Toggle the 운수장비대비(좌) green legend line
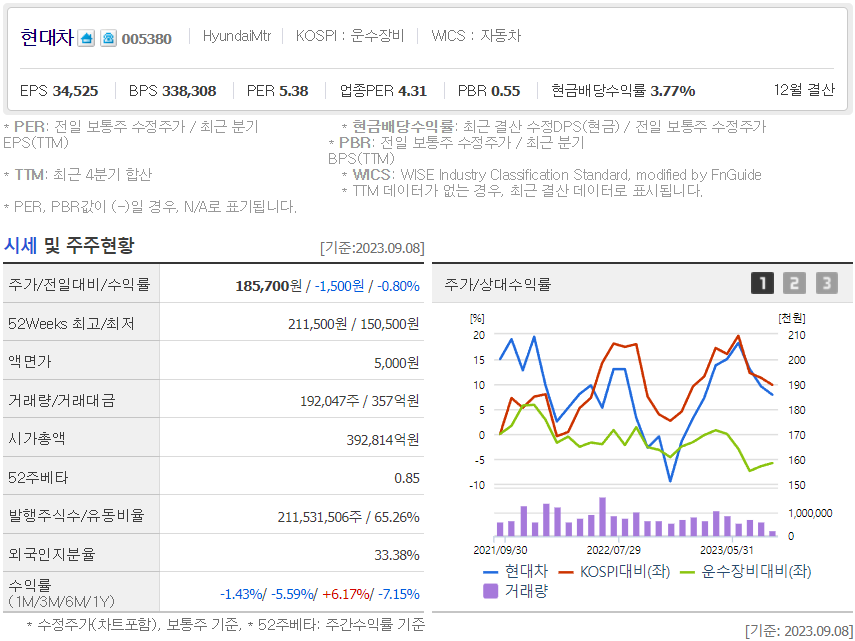Image resolution: width=855 pixels, height=641 pixels. 746,572
